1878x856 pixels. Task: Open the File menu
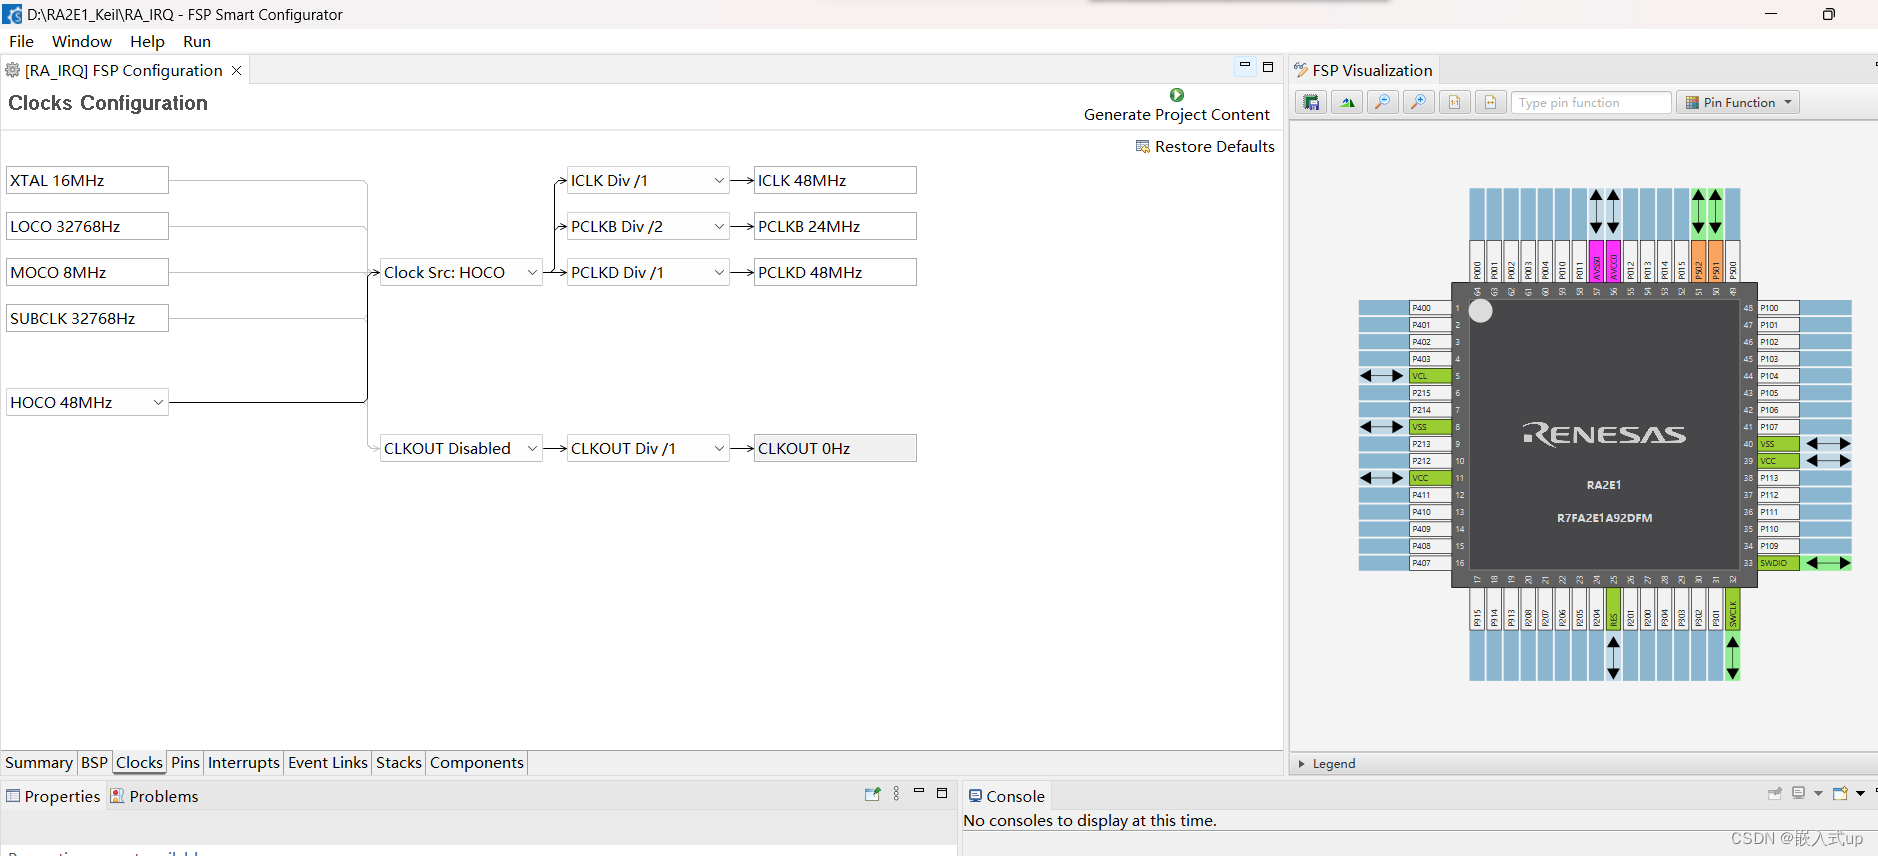click(x=21, y=41)
